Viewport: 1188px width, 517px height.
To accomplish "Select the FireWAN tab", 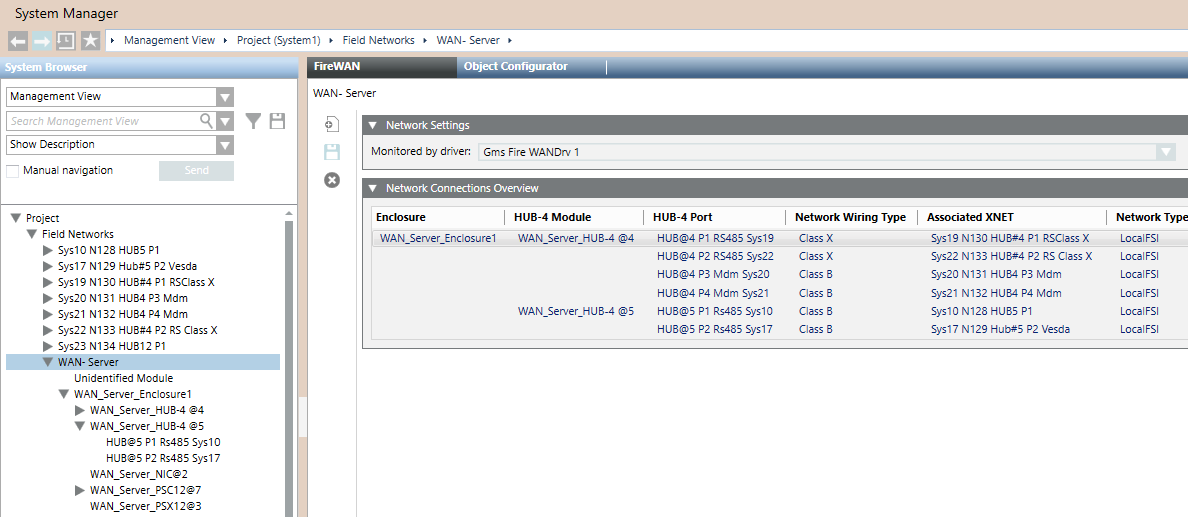I will tap(337, 67).
